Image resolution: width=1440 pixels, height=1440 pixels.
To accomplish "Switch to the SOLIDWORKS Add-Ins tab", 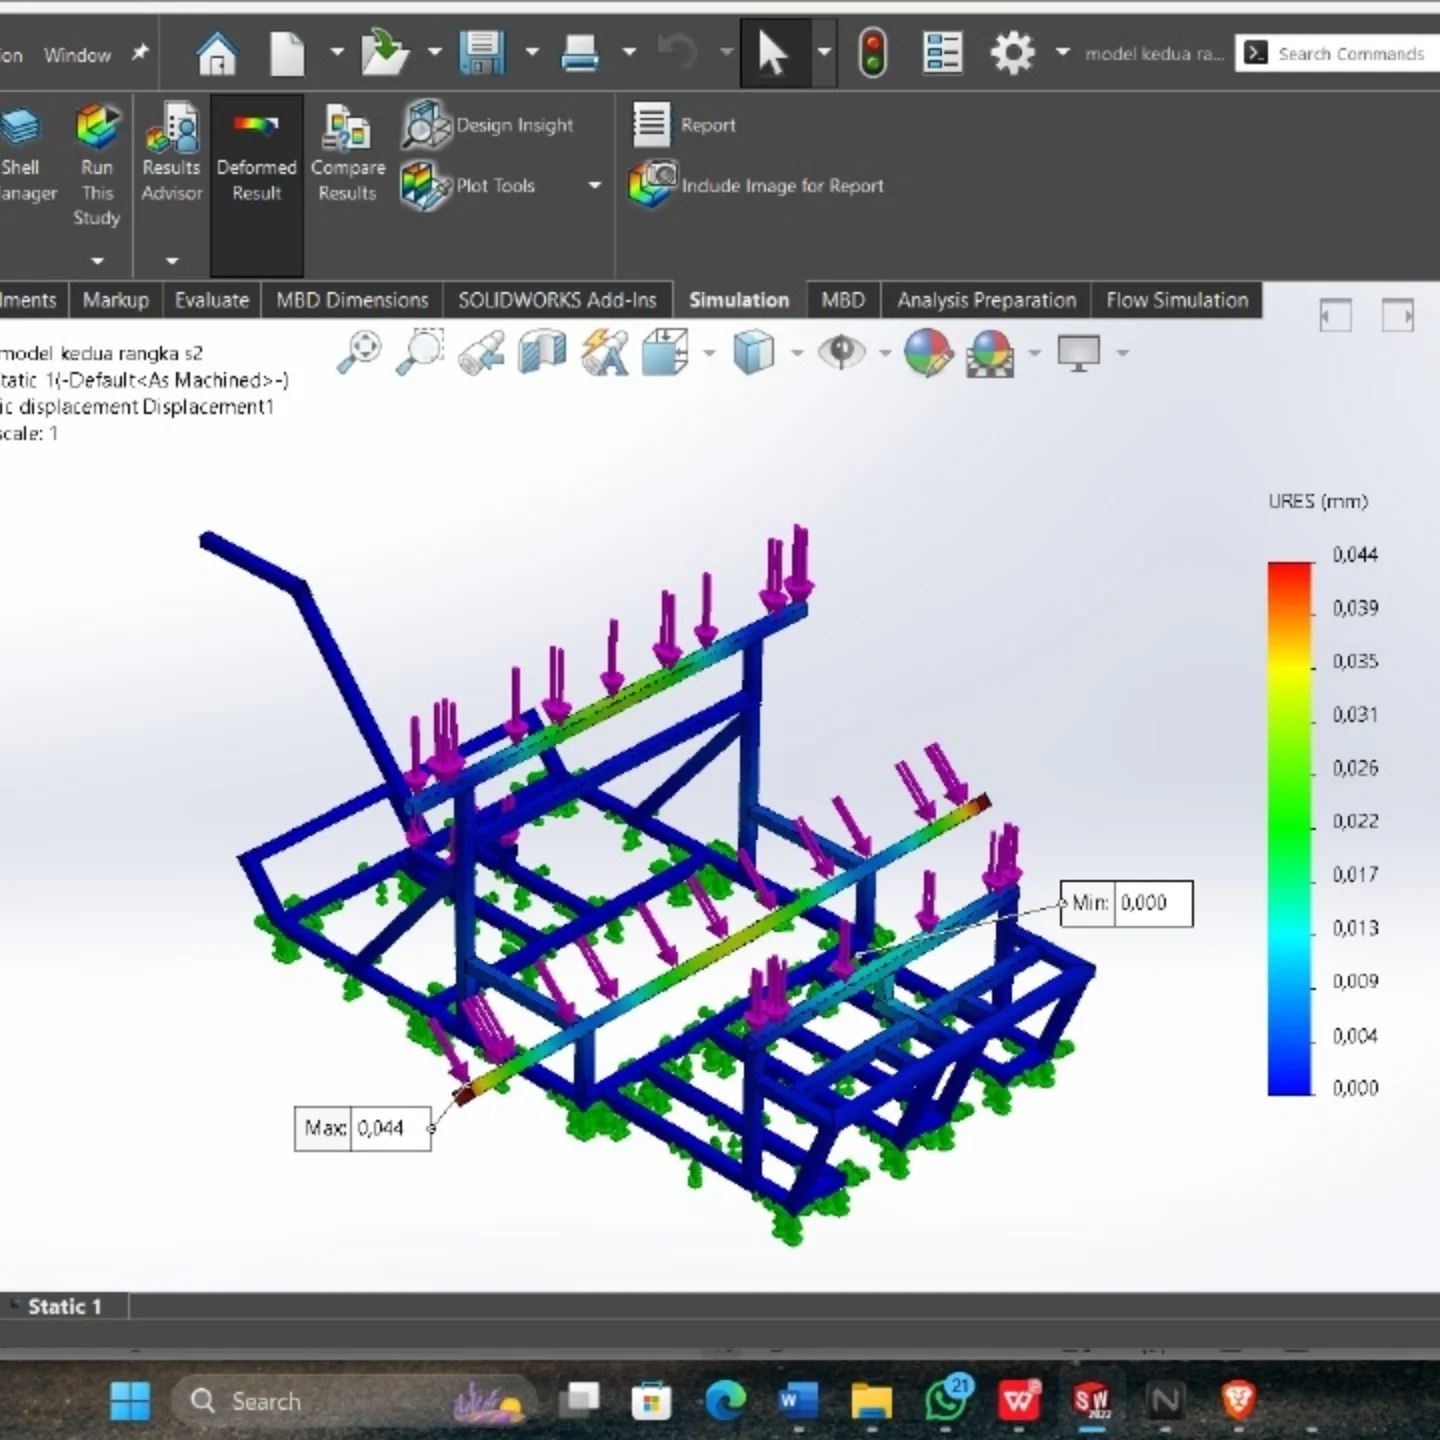I will [x=557, y=300].
